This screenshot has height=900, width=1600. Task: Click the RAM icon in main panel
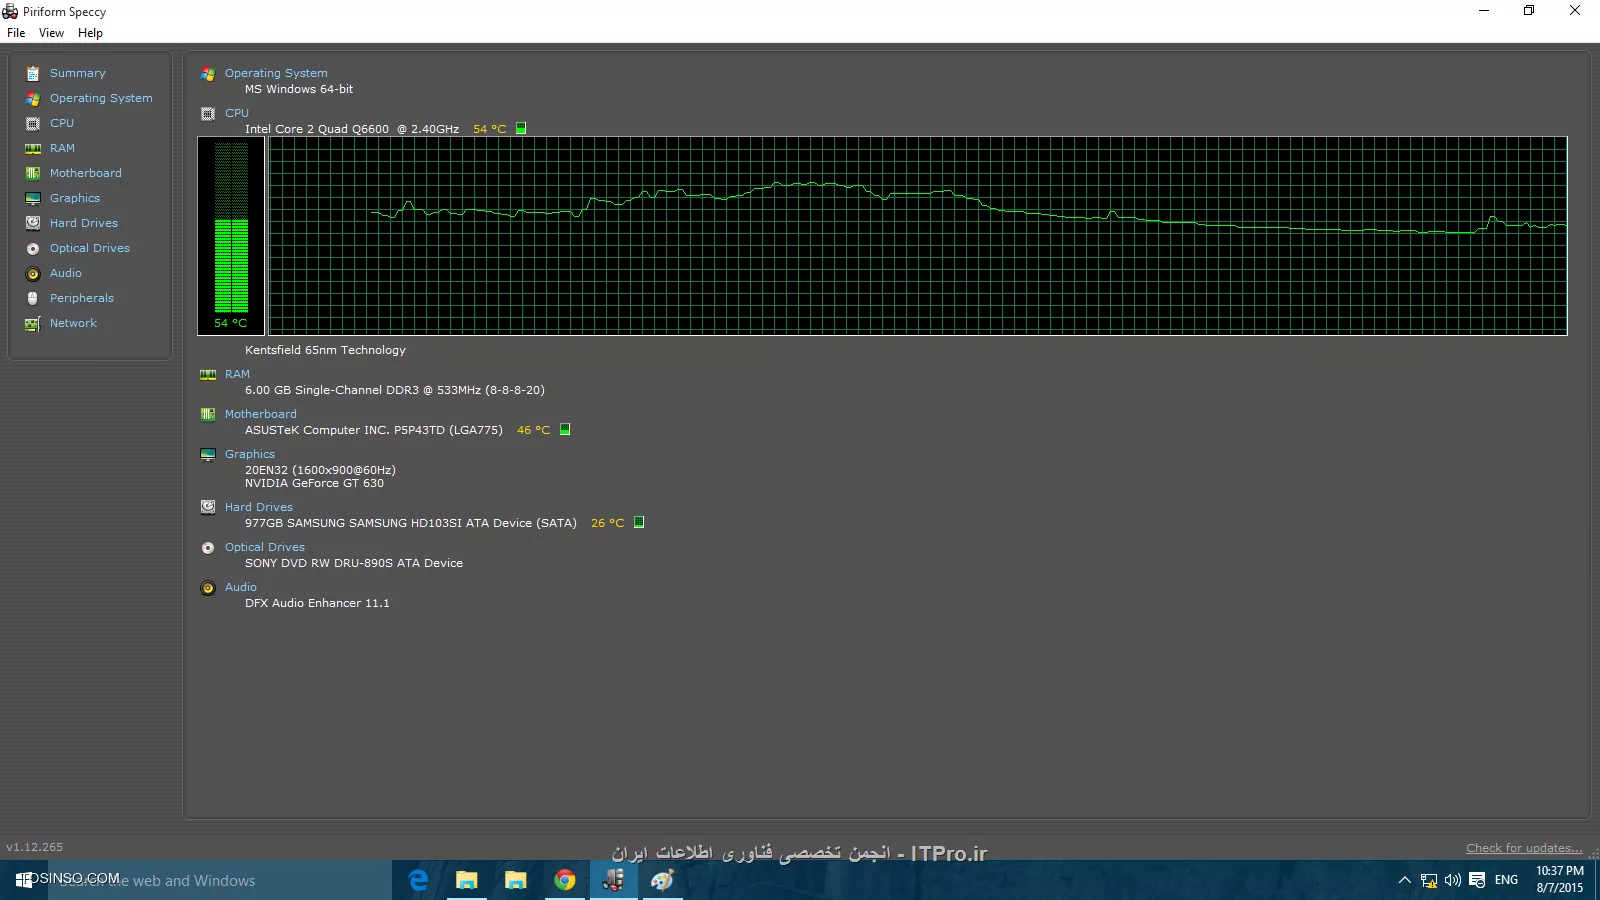tap(208, 375)
